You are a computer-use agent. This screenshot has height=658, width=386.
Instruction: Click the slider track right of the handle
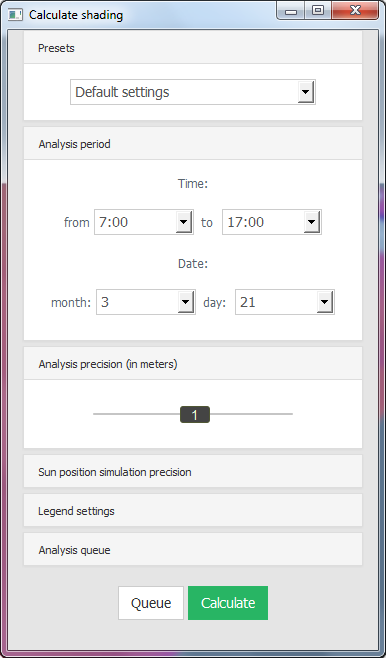(251, 414)
